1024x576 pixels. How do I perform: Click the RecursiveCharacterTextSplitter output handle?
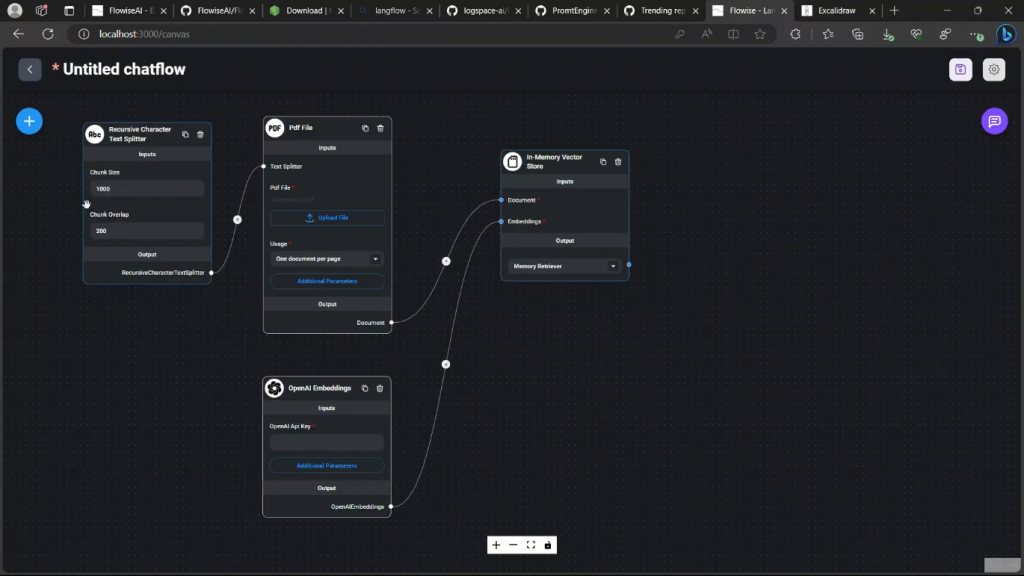pyautogui.click(x=212, y=272)
